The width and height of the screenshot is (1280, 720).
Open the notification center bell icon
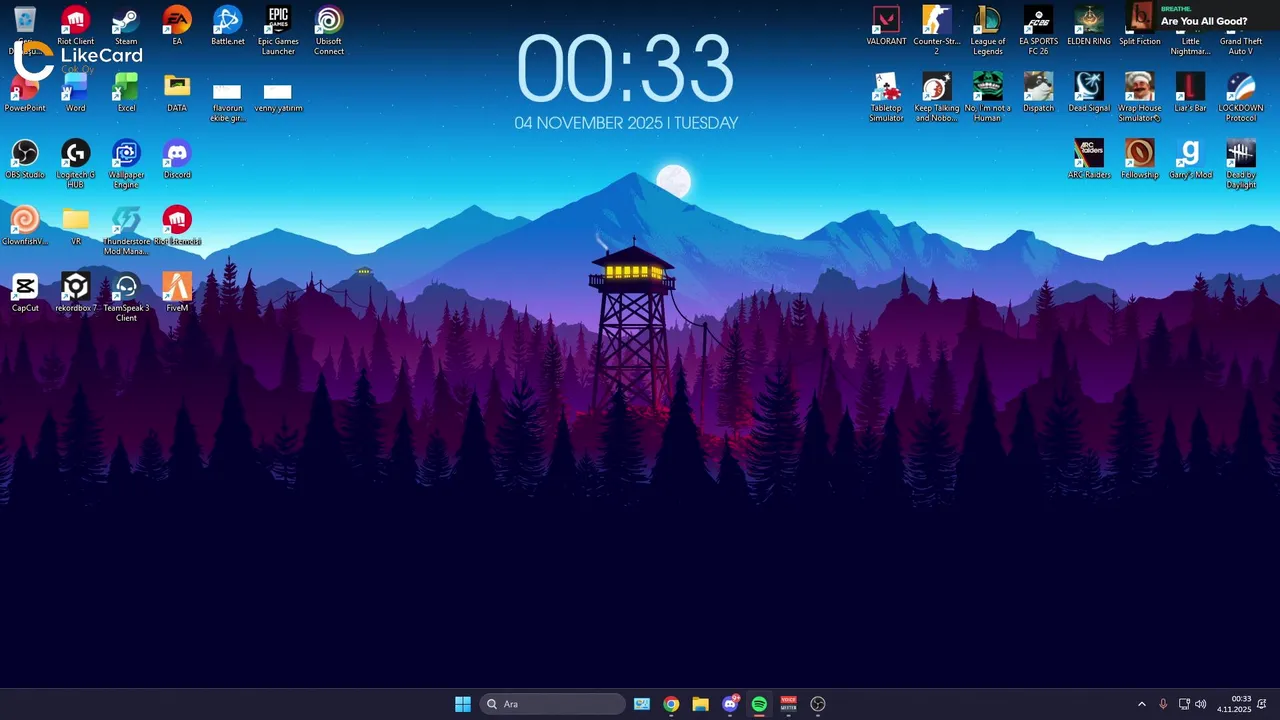click(x=1262, y=704)
